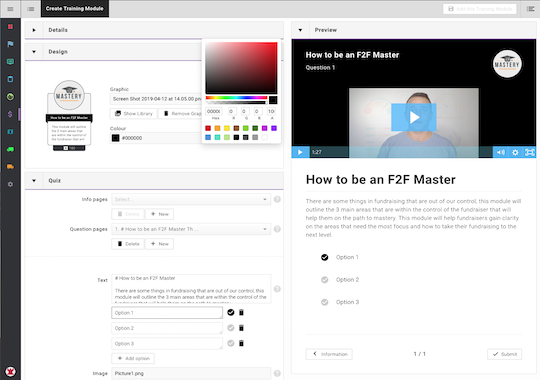
Task: Click the saturation gradient area in color picker
Action: [241, 68]
